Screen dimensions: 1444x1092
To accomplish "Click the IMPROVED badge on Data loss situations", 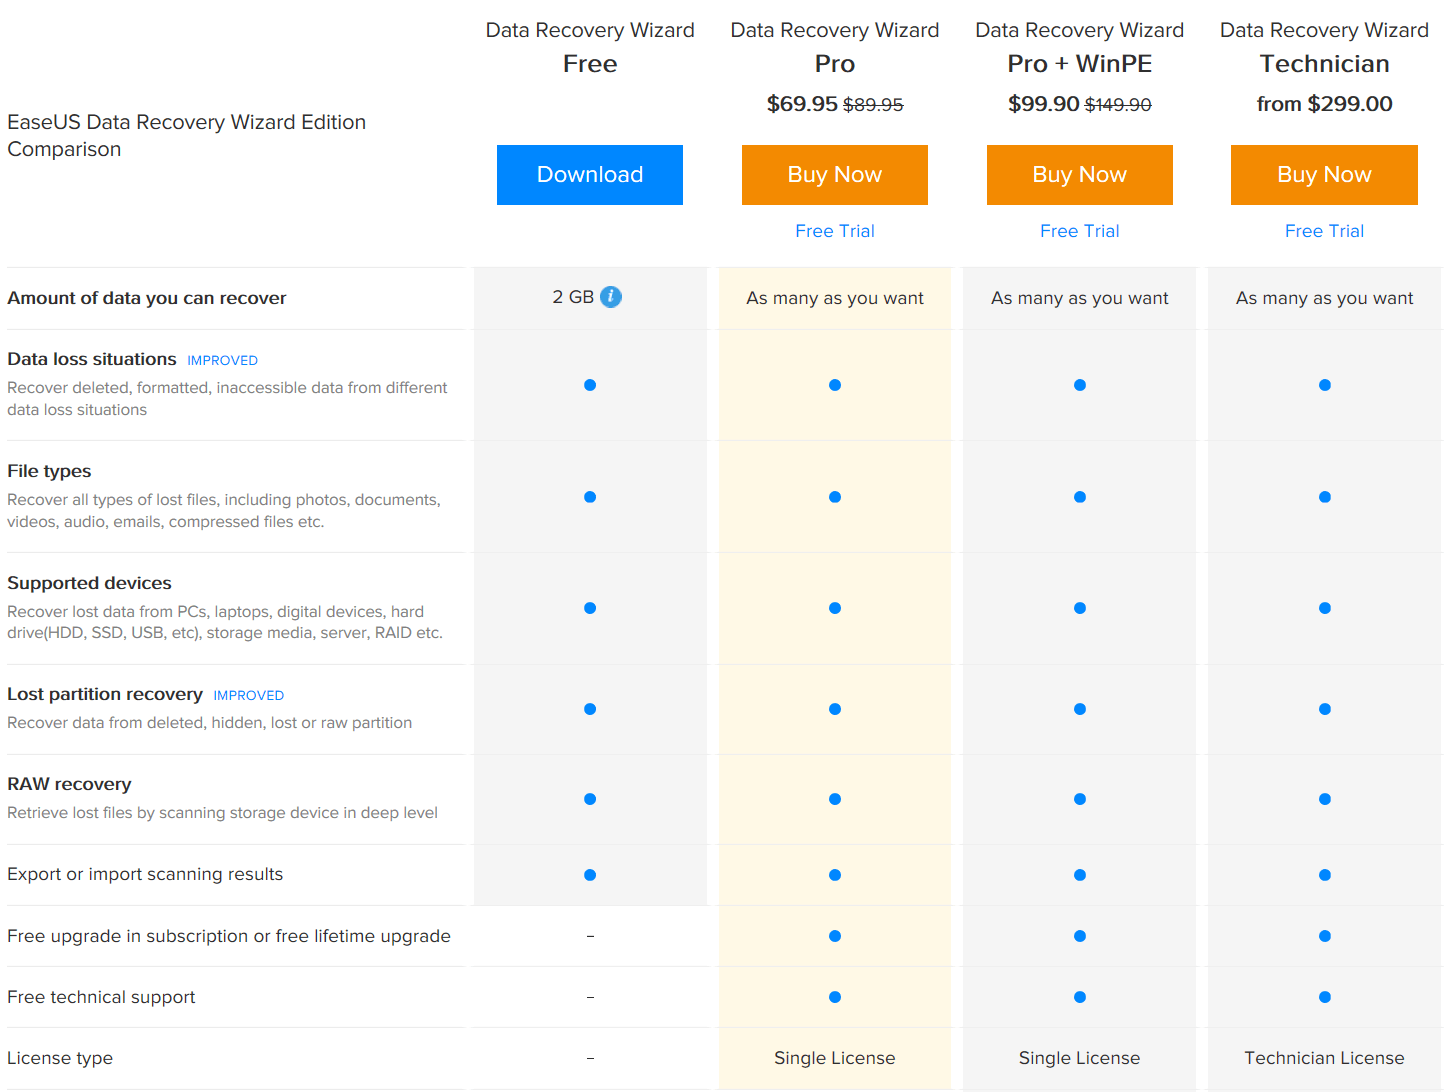I will [222, 360].
